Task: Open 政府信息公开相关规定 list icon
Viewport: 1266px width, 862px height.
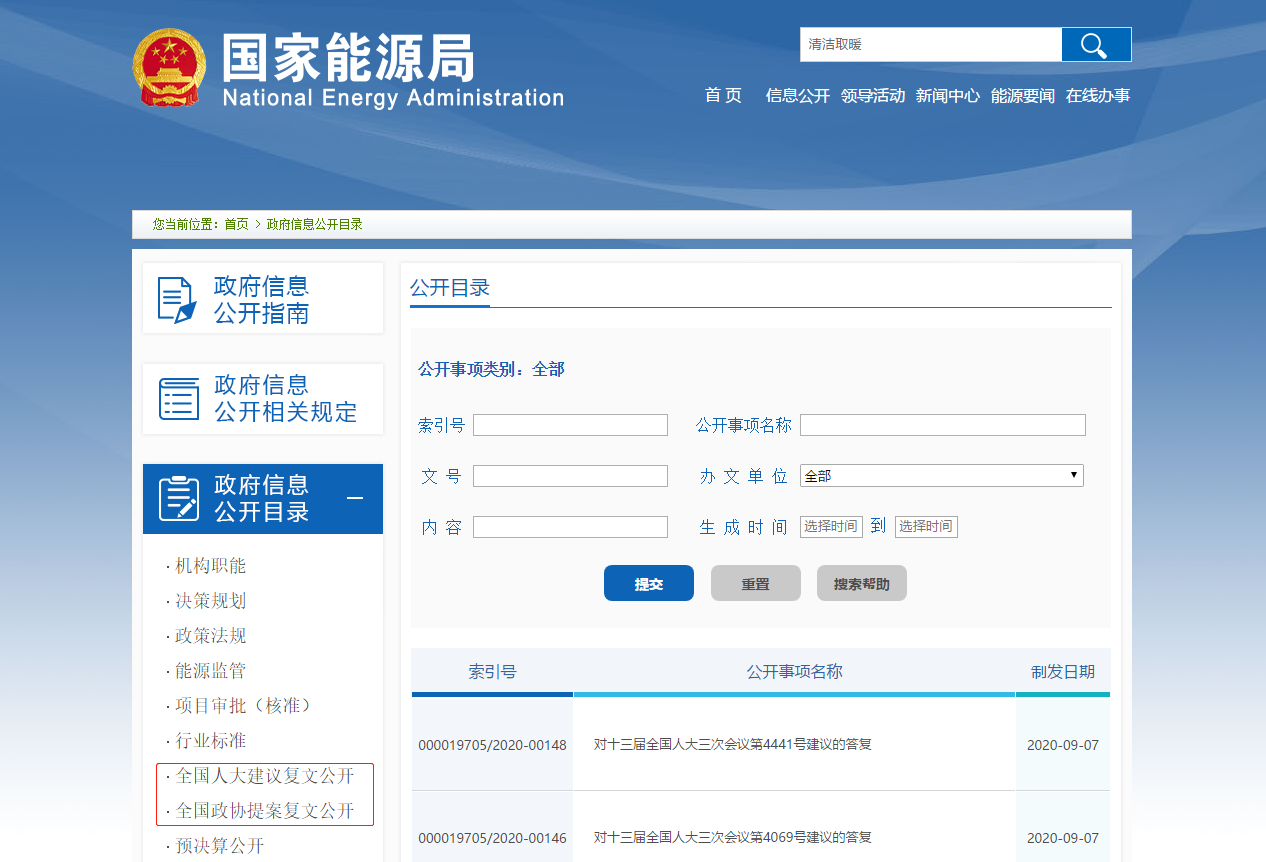Action: click(179, 399)
